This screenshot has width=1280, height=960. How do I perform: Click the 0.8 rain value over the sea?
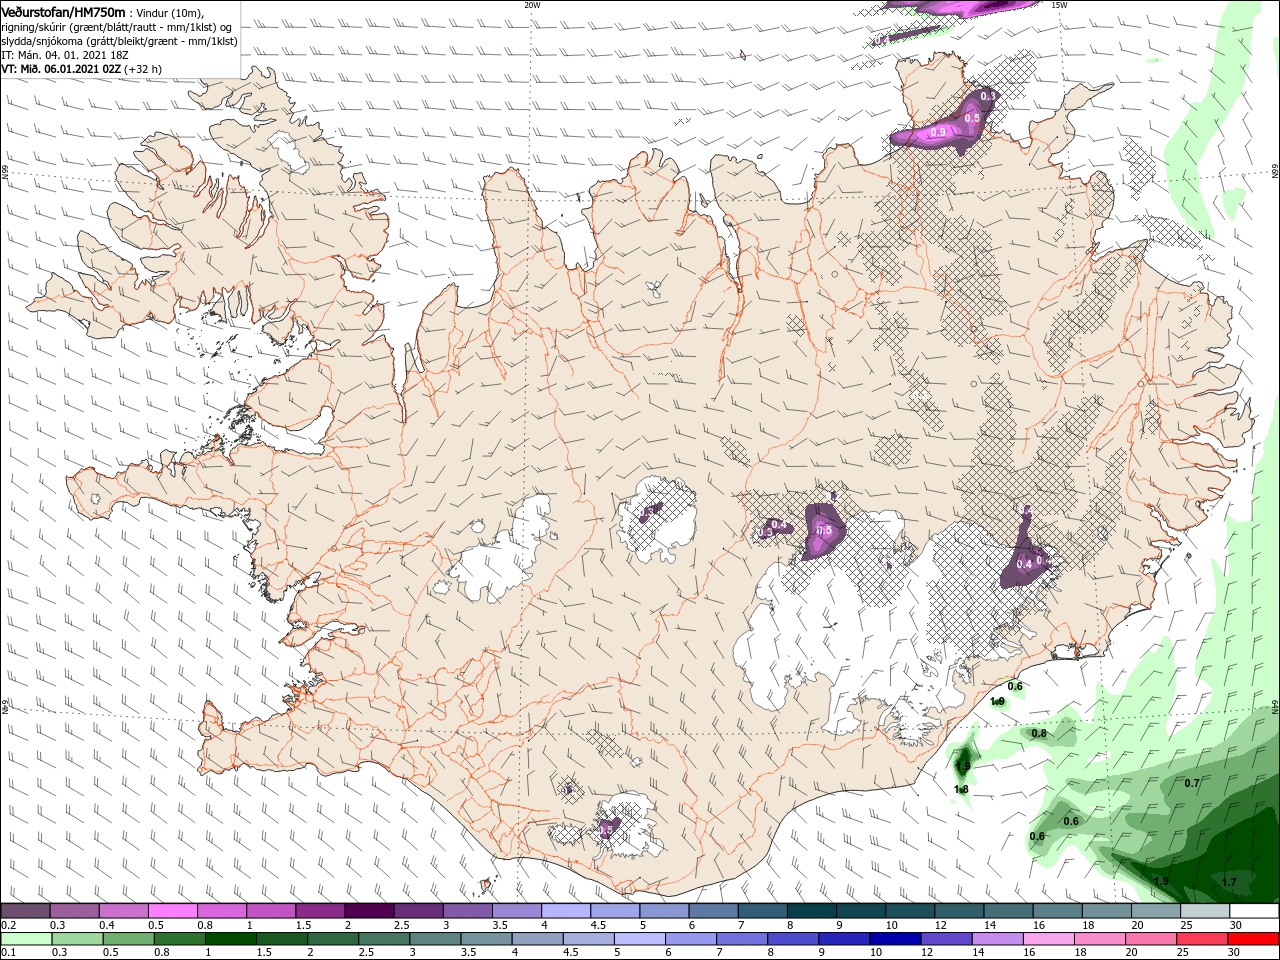1039,733
